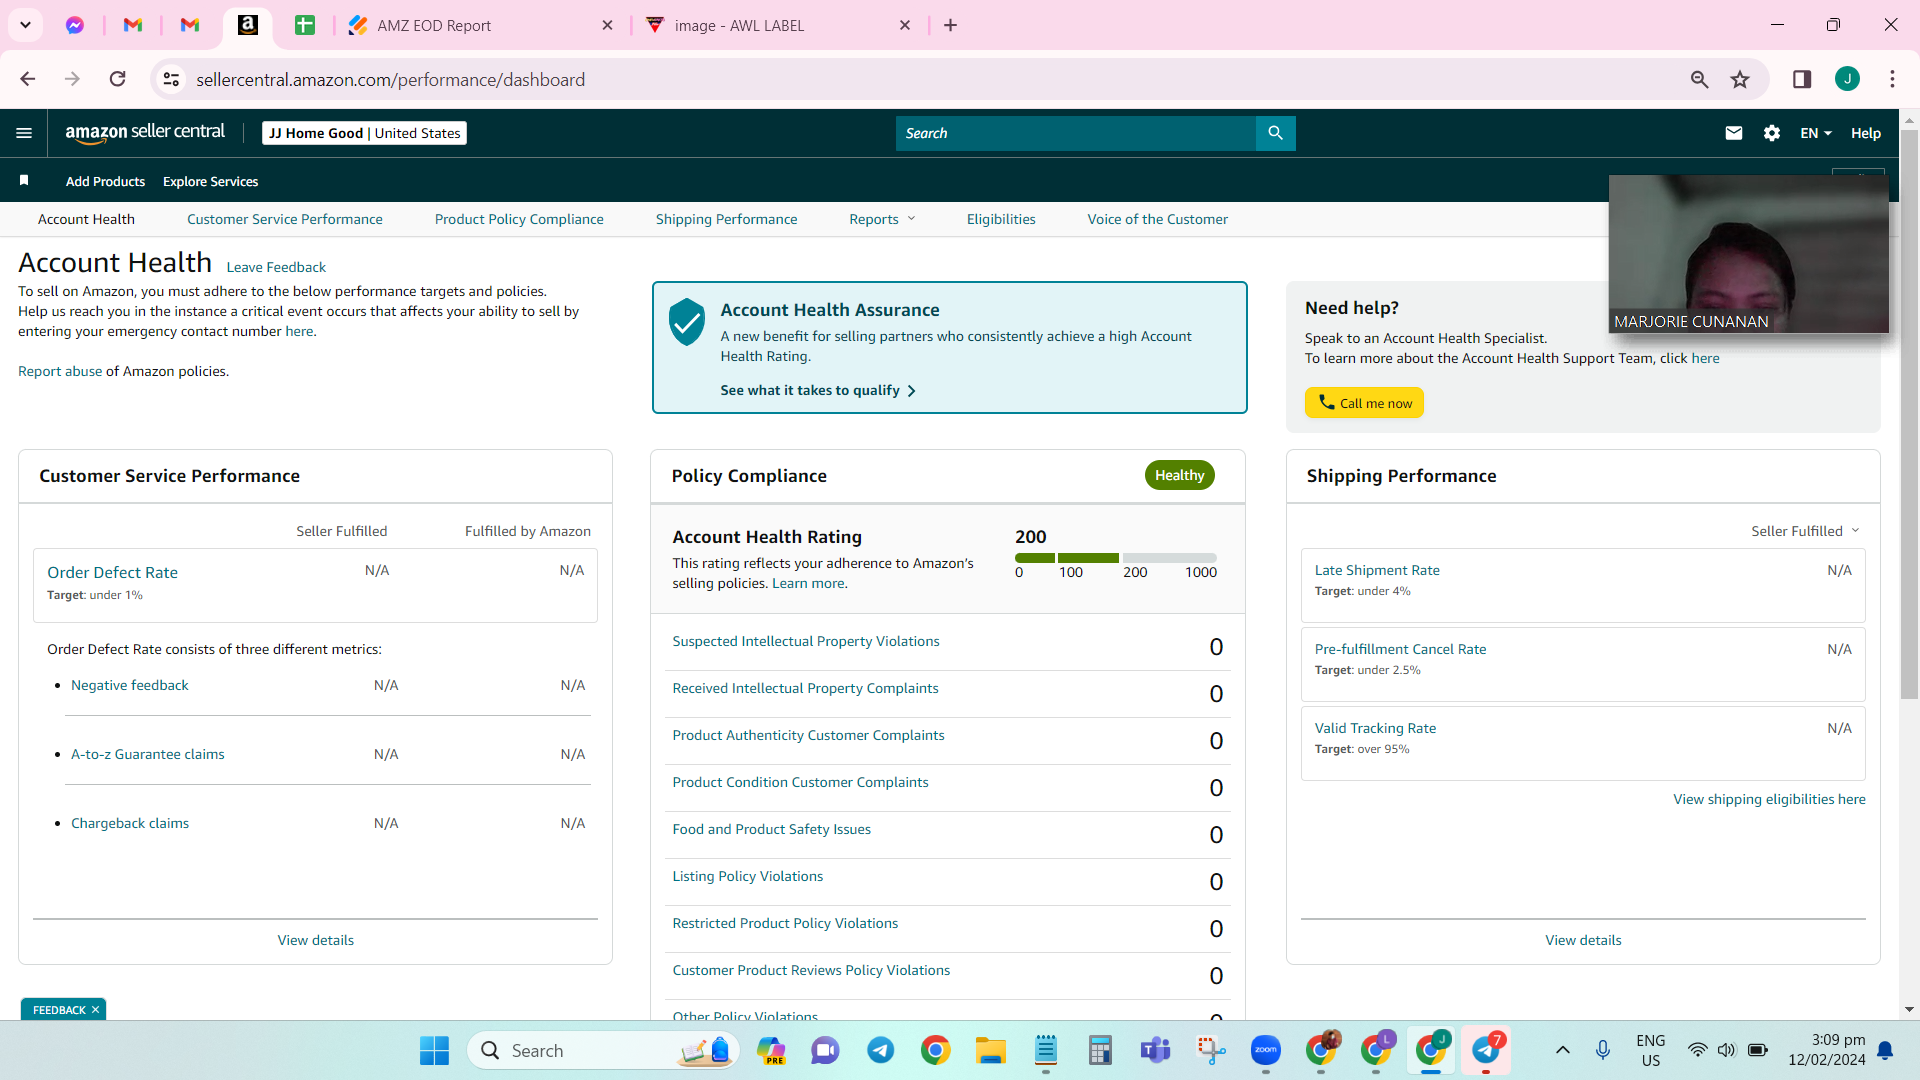Expand the Reports dropdown menu
This screenshot has height=1080, width=1920.
click(882, 219)
